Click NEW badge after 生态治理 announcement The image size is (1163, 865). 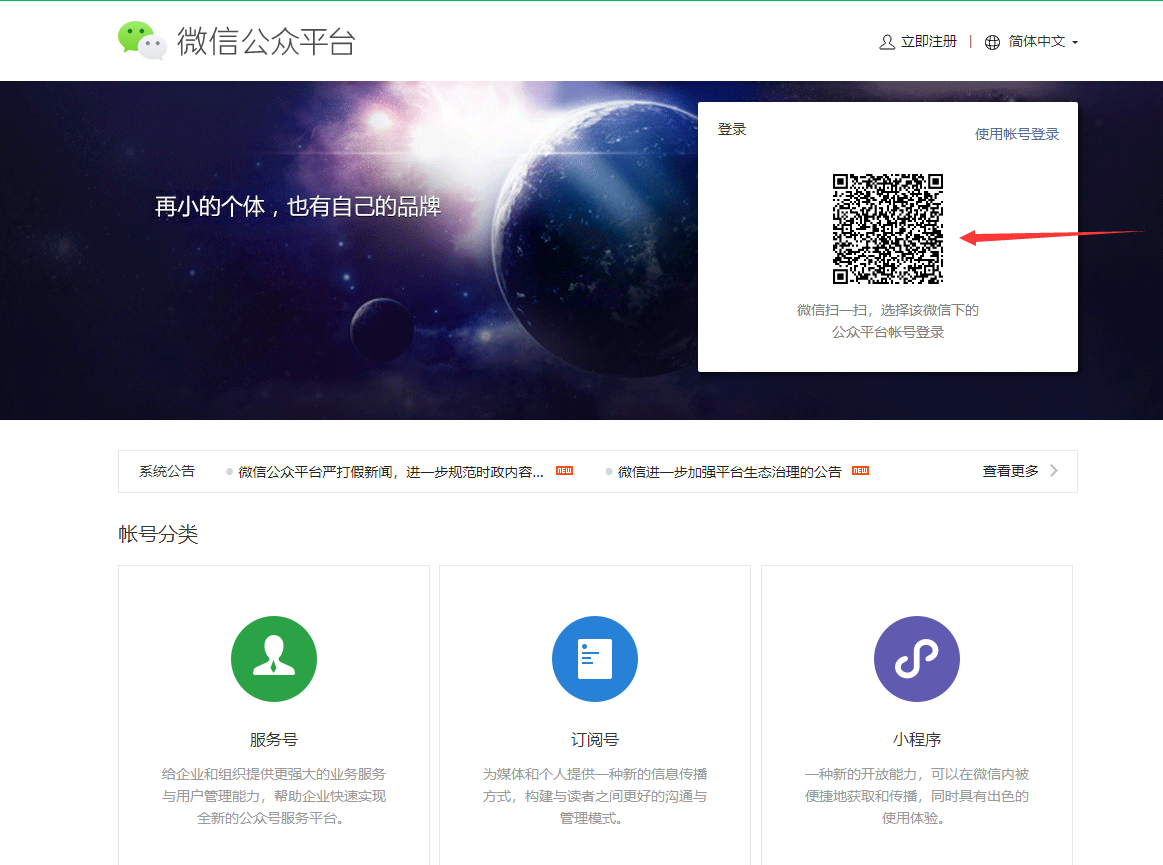pos(860,470)
